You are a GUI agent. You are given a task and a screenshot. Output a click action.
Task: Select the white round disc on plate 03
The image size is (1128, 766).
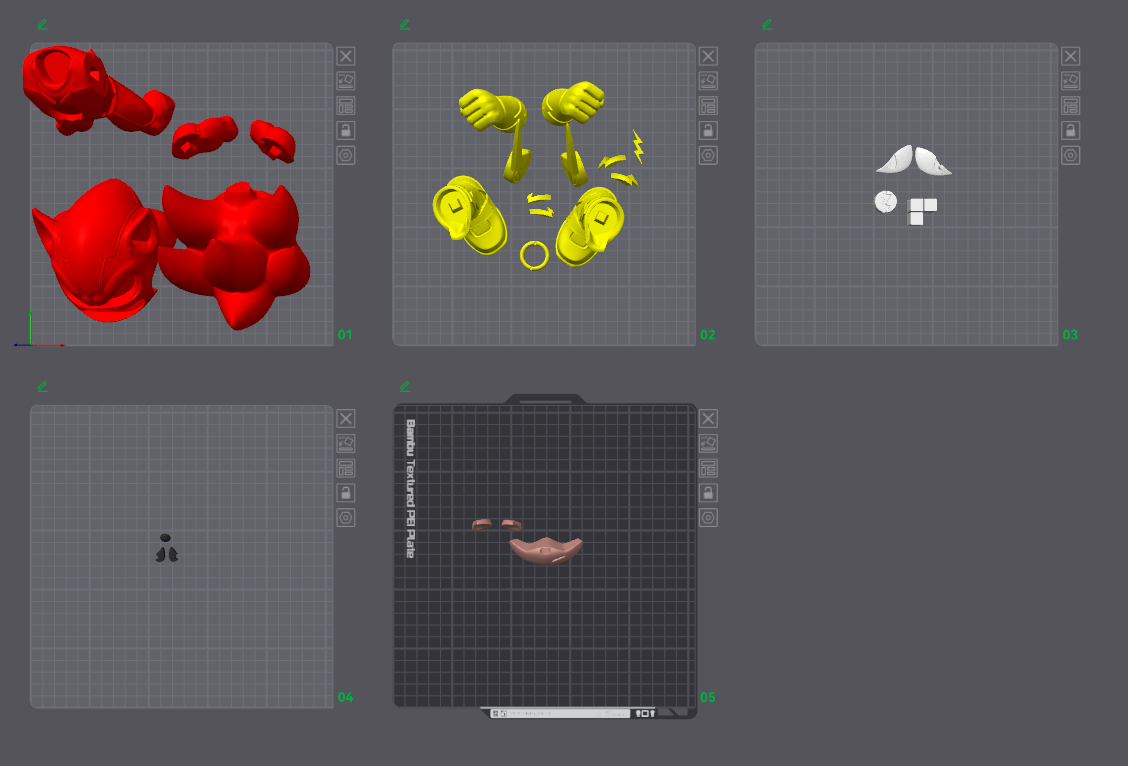pyautogui.click(x=886, y=201)
